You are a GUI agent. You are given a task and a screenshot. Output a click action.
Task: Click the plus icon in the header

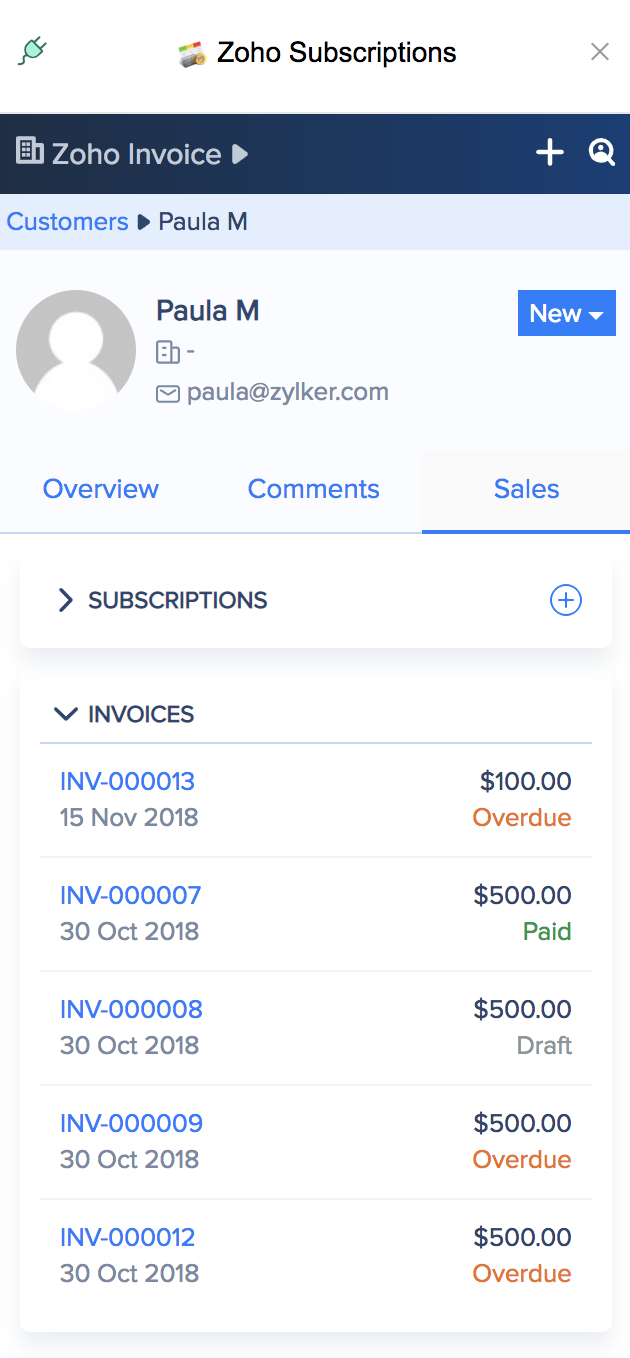550,153
